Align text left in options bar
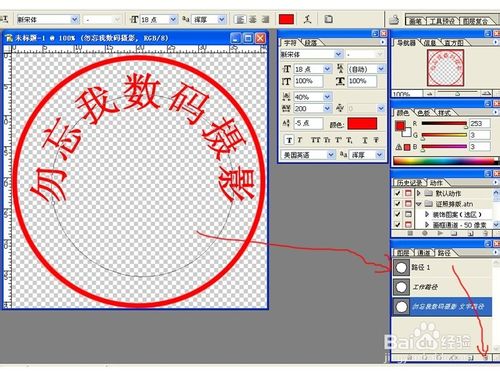This screenshot has height=375, width=500. (239, 20)
